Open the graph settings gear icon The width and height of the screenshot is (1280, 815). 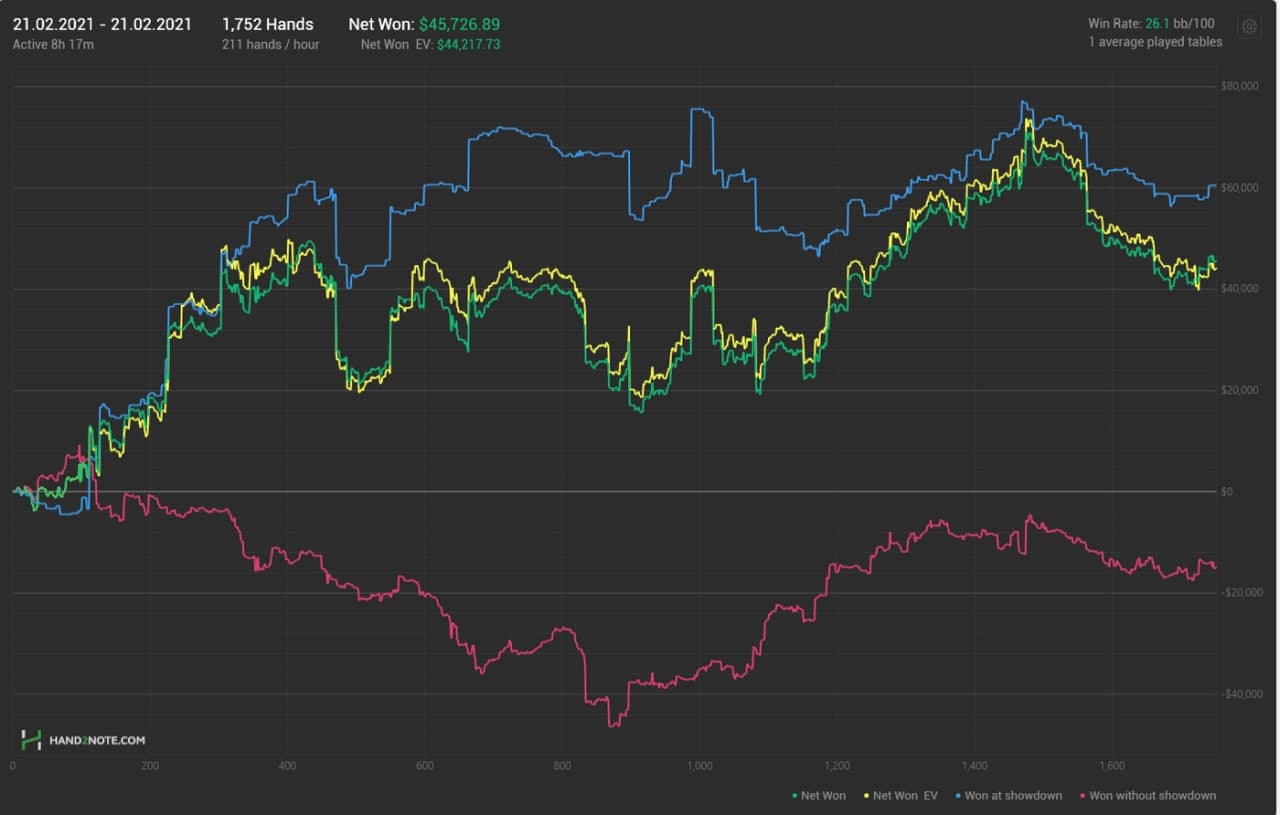1249,27
